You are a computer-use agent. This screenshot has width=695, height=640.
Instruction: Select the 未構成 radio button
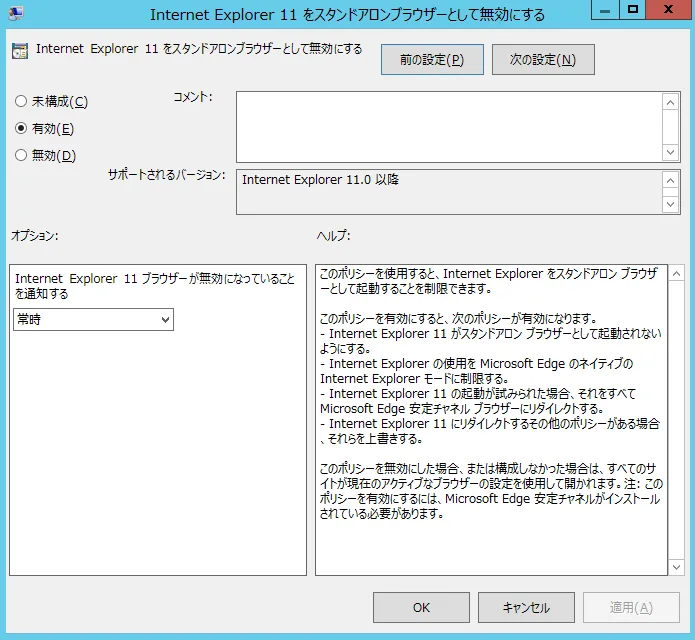[21, 102]
